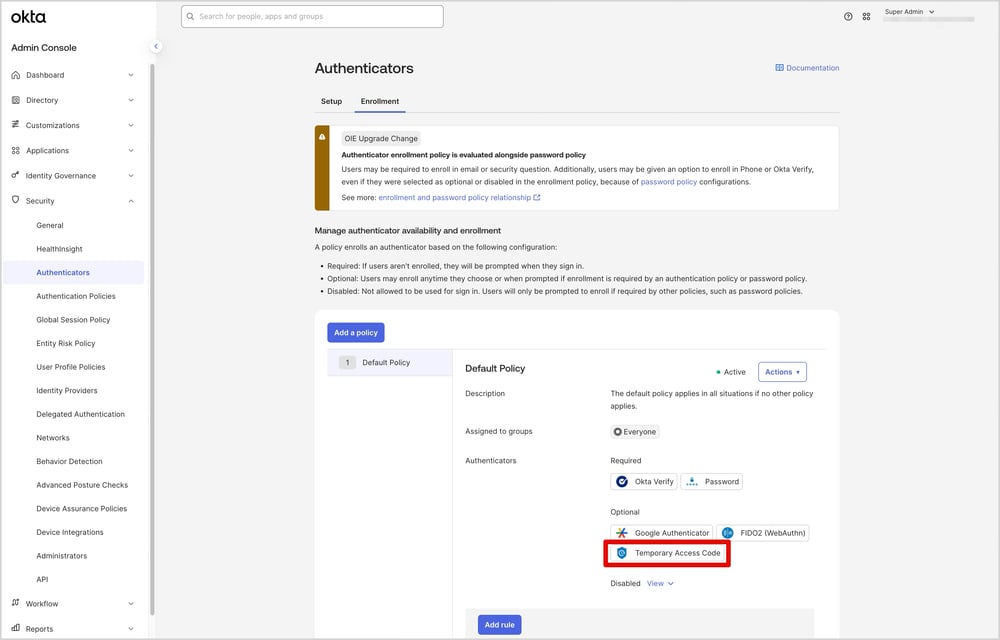The height and width of the screenshot is (640, 1000).
Task: Click the sidebar vertical scrollbar
Action: 152,338
